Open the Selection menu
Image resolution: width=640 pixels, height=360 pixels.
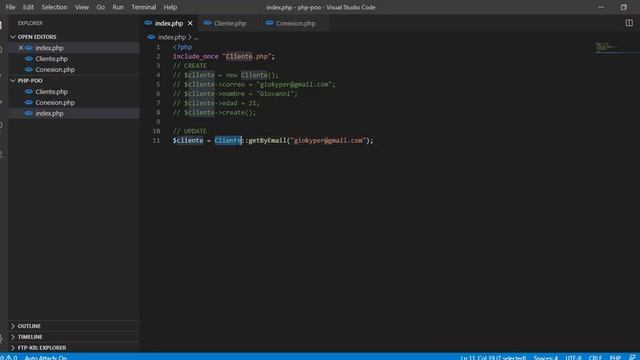coord(54,7)
